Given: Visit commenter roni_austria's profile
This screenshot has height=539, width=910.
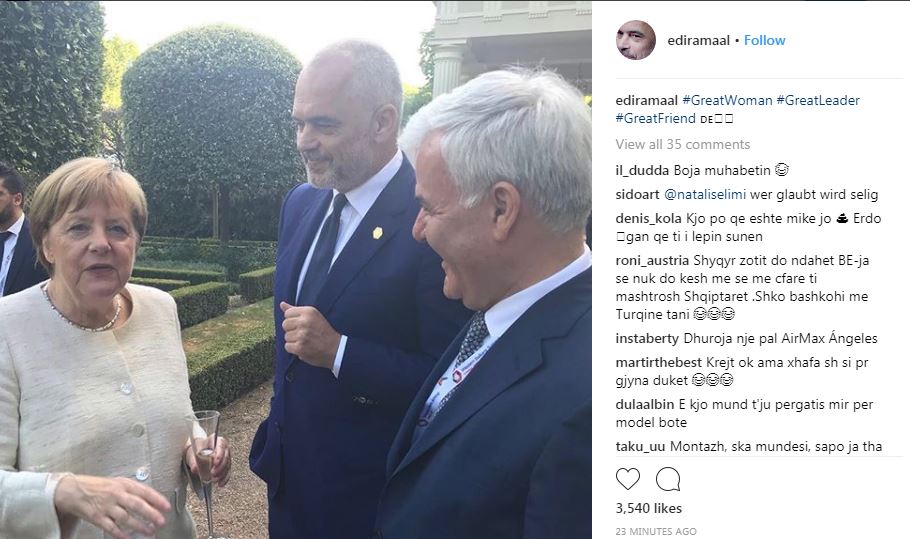Looking at the screenshot, I should click(x=652, y=261).
